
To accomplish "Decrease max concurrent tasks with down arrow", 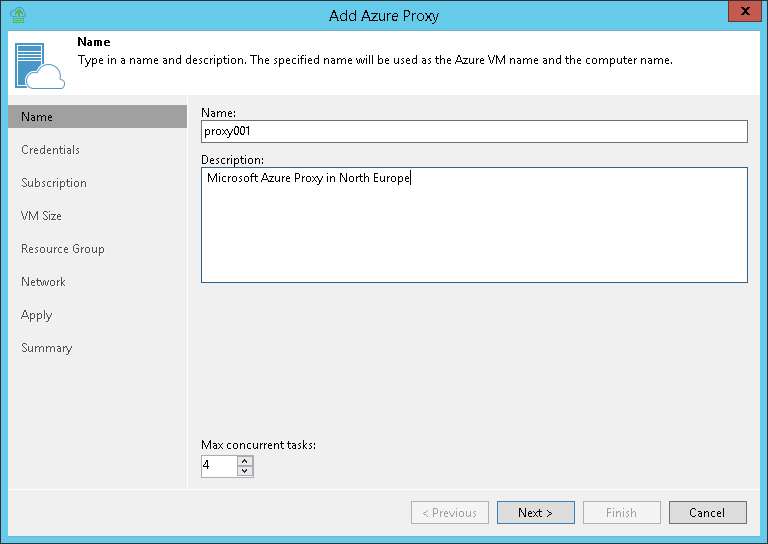I will tap(245, 471).
